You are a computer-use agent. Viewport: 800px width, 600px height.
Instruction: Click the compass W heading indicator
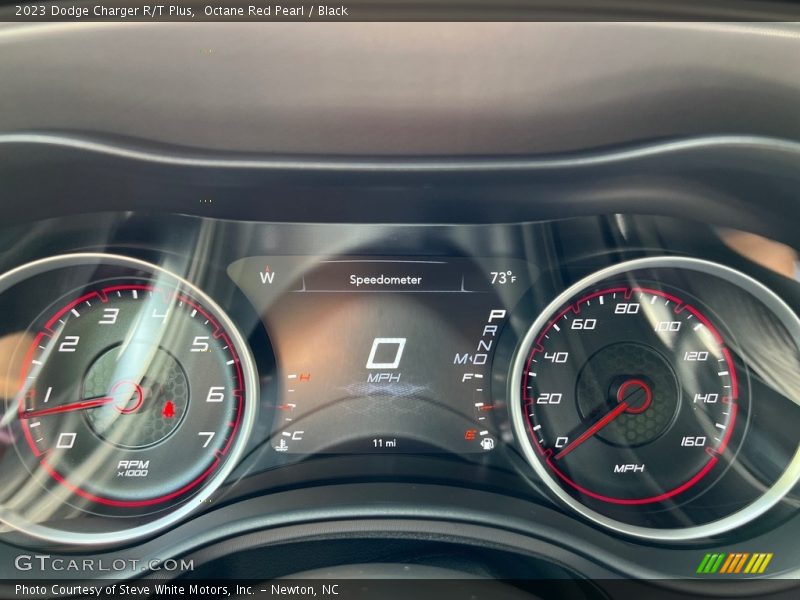(267, 277)
